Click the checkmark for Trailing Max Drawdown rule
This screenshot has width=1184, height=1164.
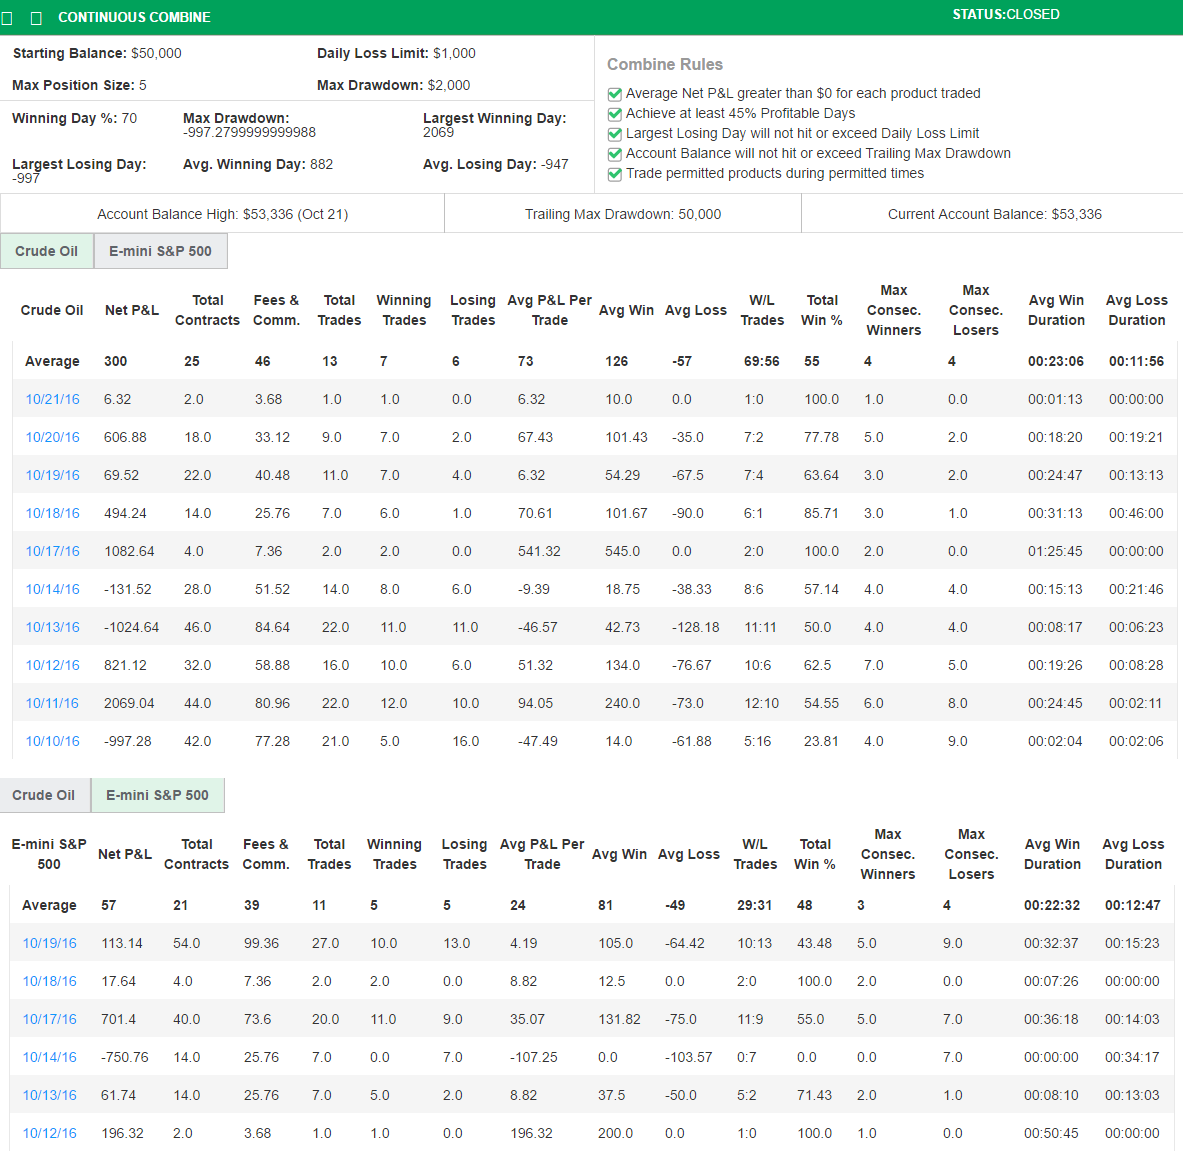click(614, 153)
